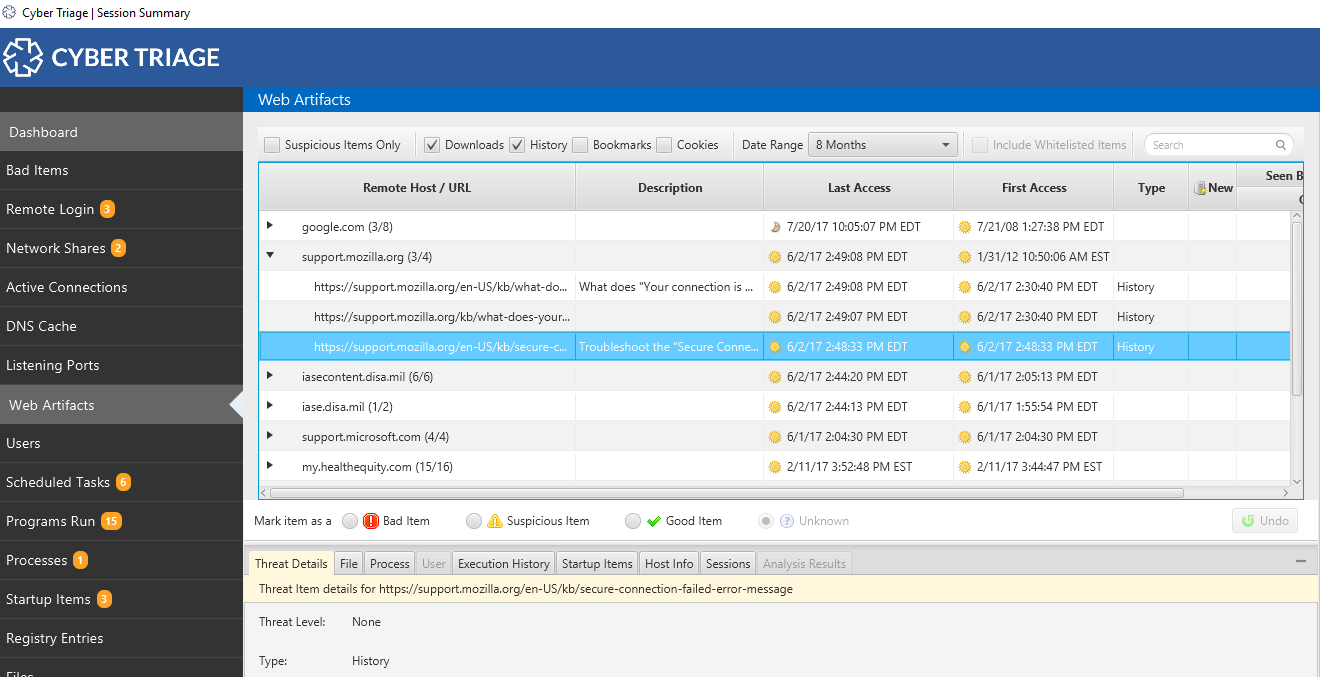Image resolution: width=1320 pixels, height=677 pixels.
Task: Click the moon icon in google.com row
Action: click(x=774, y=227)
